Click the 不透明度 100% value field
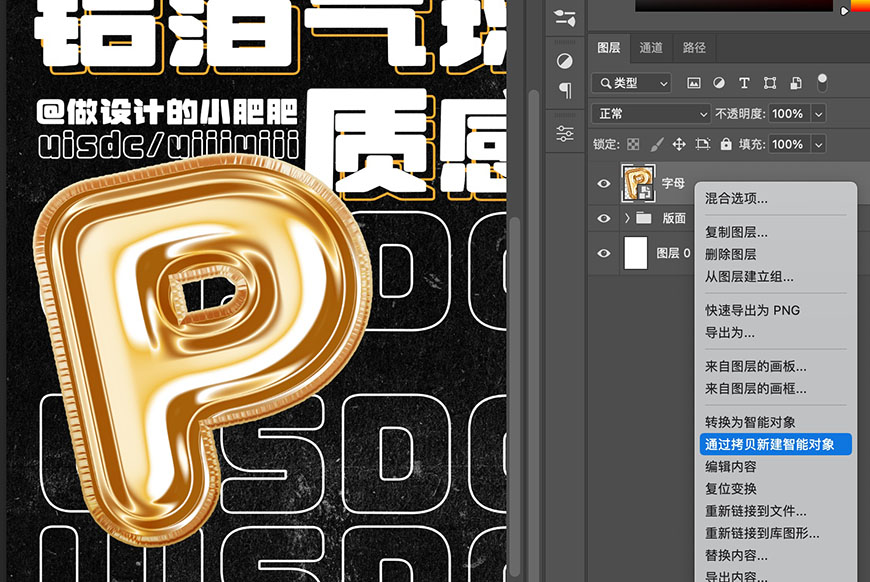Viewport: 870px width, 582px height. click(x=788, y=114)
